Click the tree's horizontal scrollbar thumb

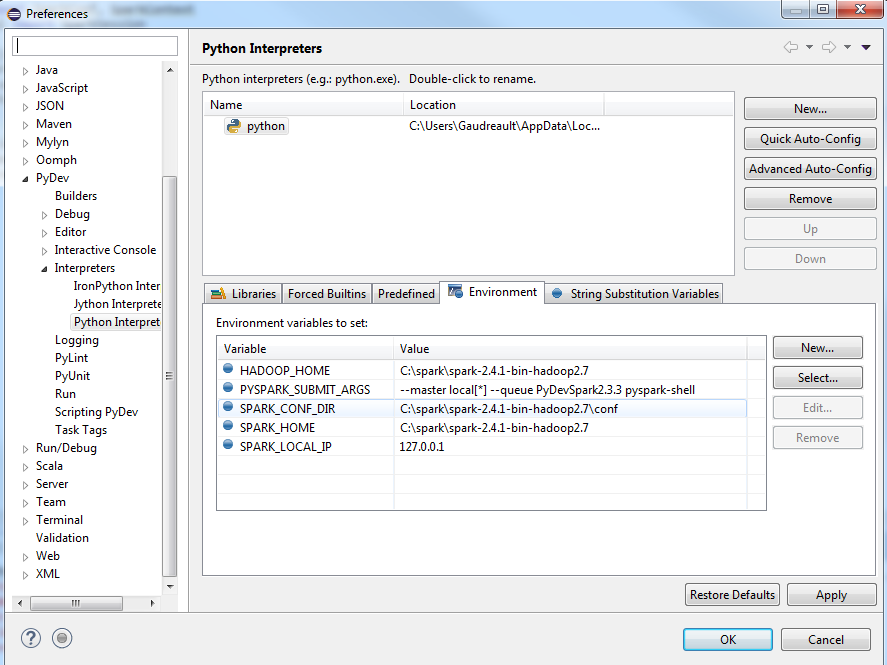(x=76, y=603)
